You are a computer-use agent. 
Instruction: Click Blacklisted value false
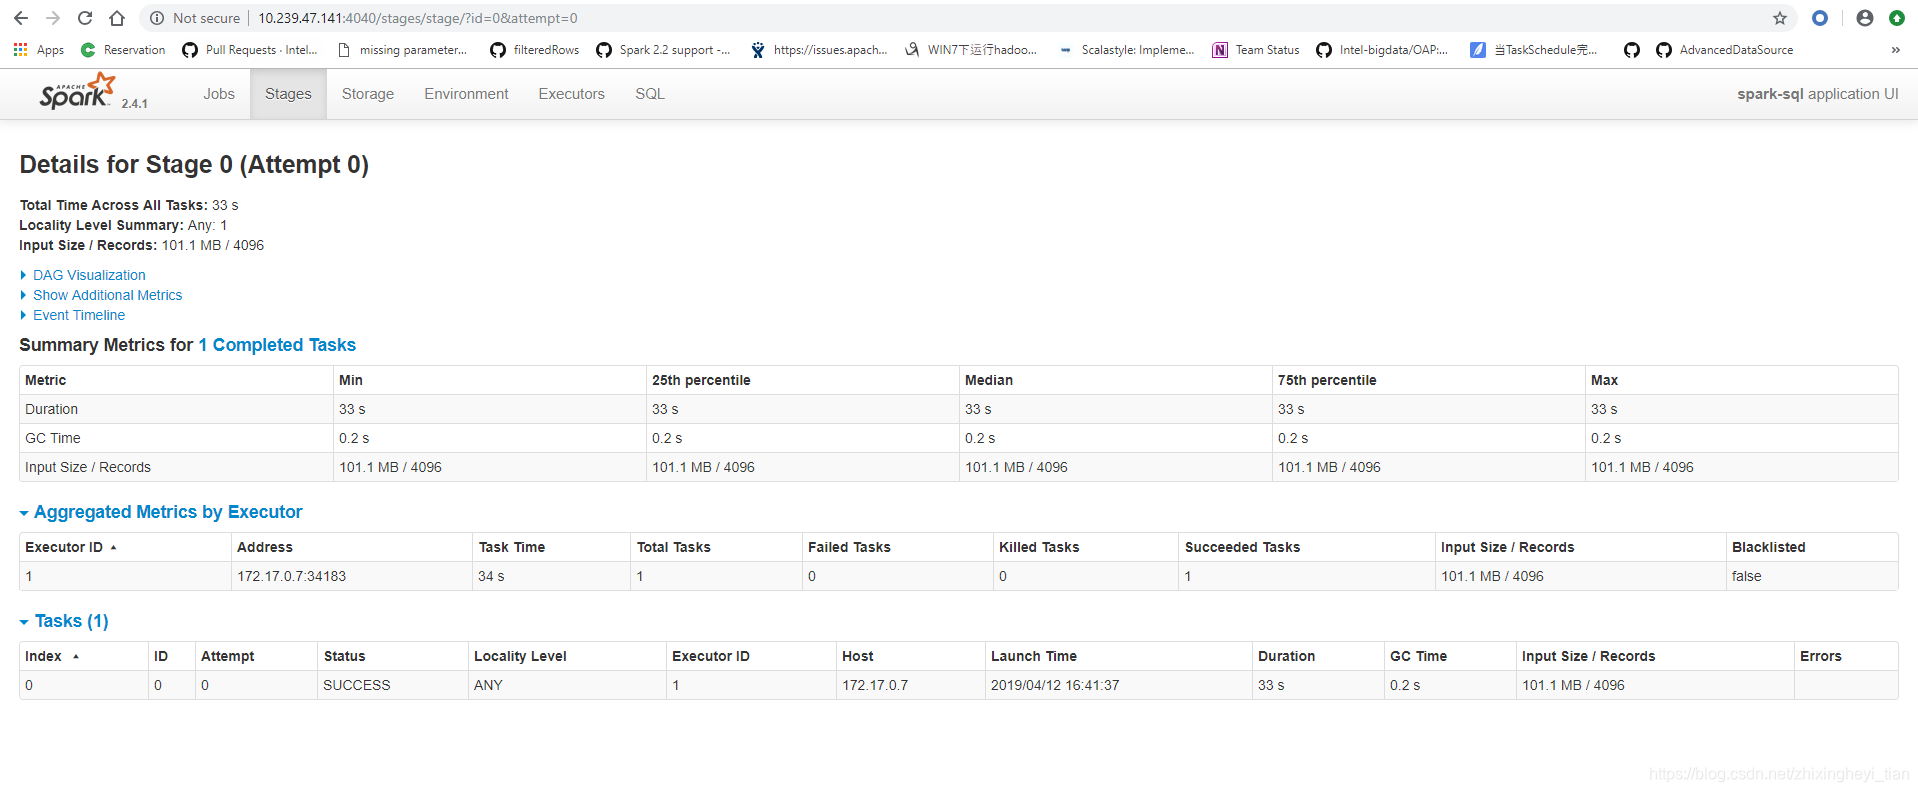(x=1747, y=576)
